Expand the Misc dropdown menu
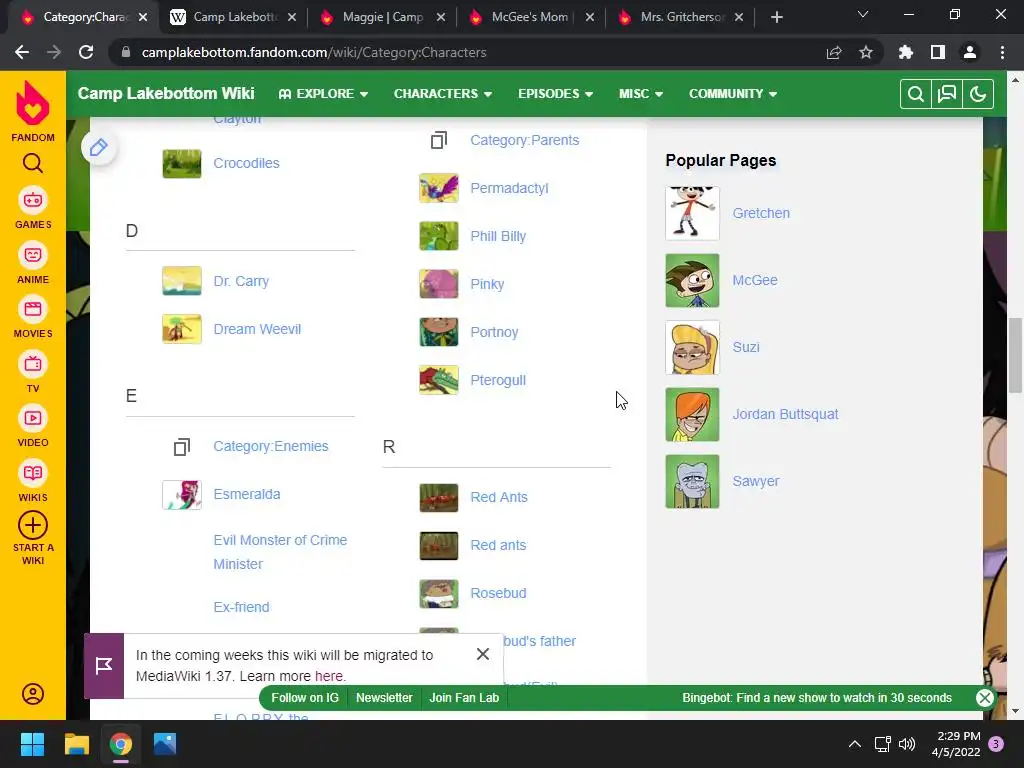1024x768 pixels. click(x=641, y=94)
